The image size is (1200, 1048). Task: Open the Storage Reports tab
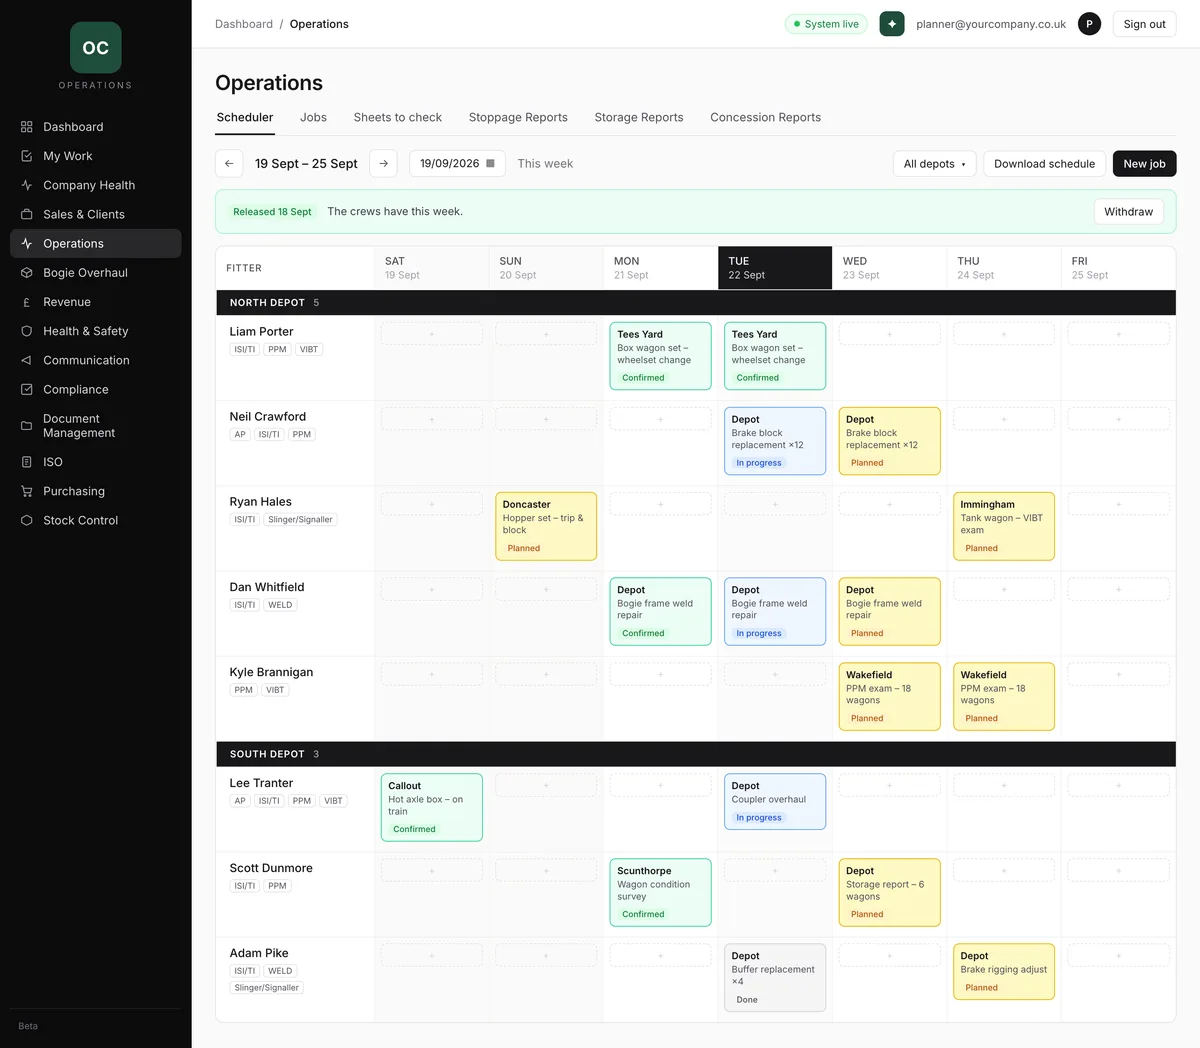pos(639,117)
